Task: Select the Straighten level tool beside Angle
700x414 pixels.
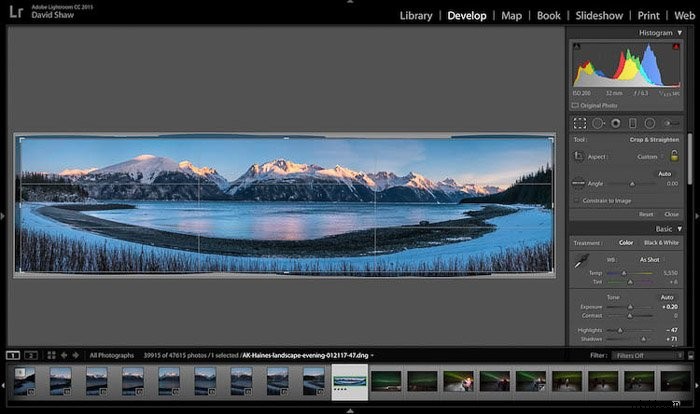Action: pyautogui.click(x=578, y=183)
